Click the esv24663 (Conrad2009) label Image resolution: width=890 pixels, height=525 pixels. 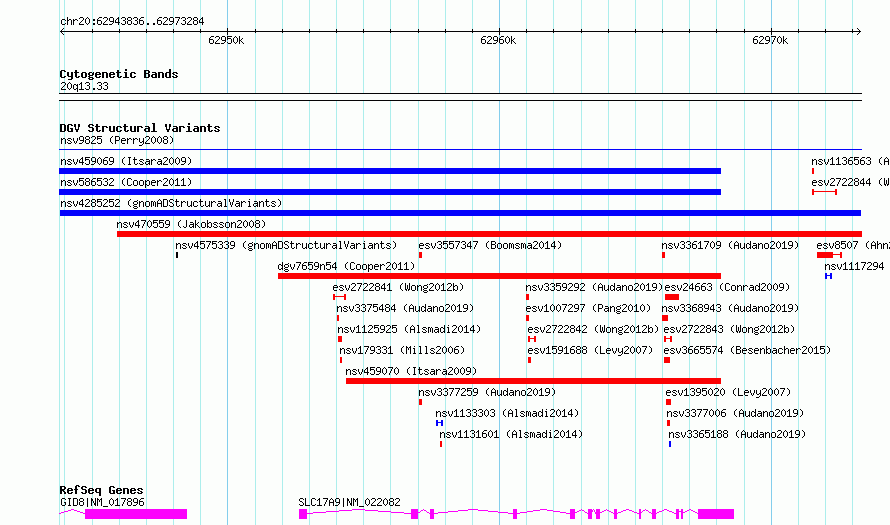(x=727, y=287)
